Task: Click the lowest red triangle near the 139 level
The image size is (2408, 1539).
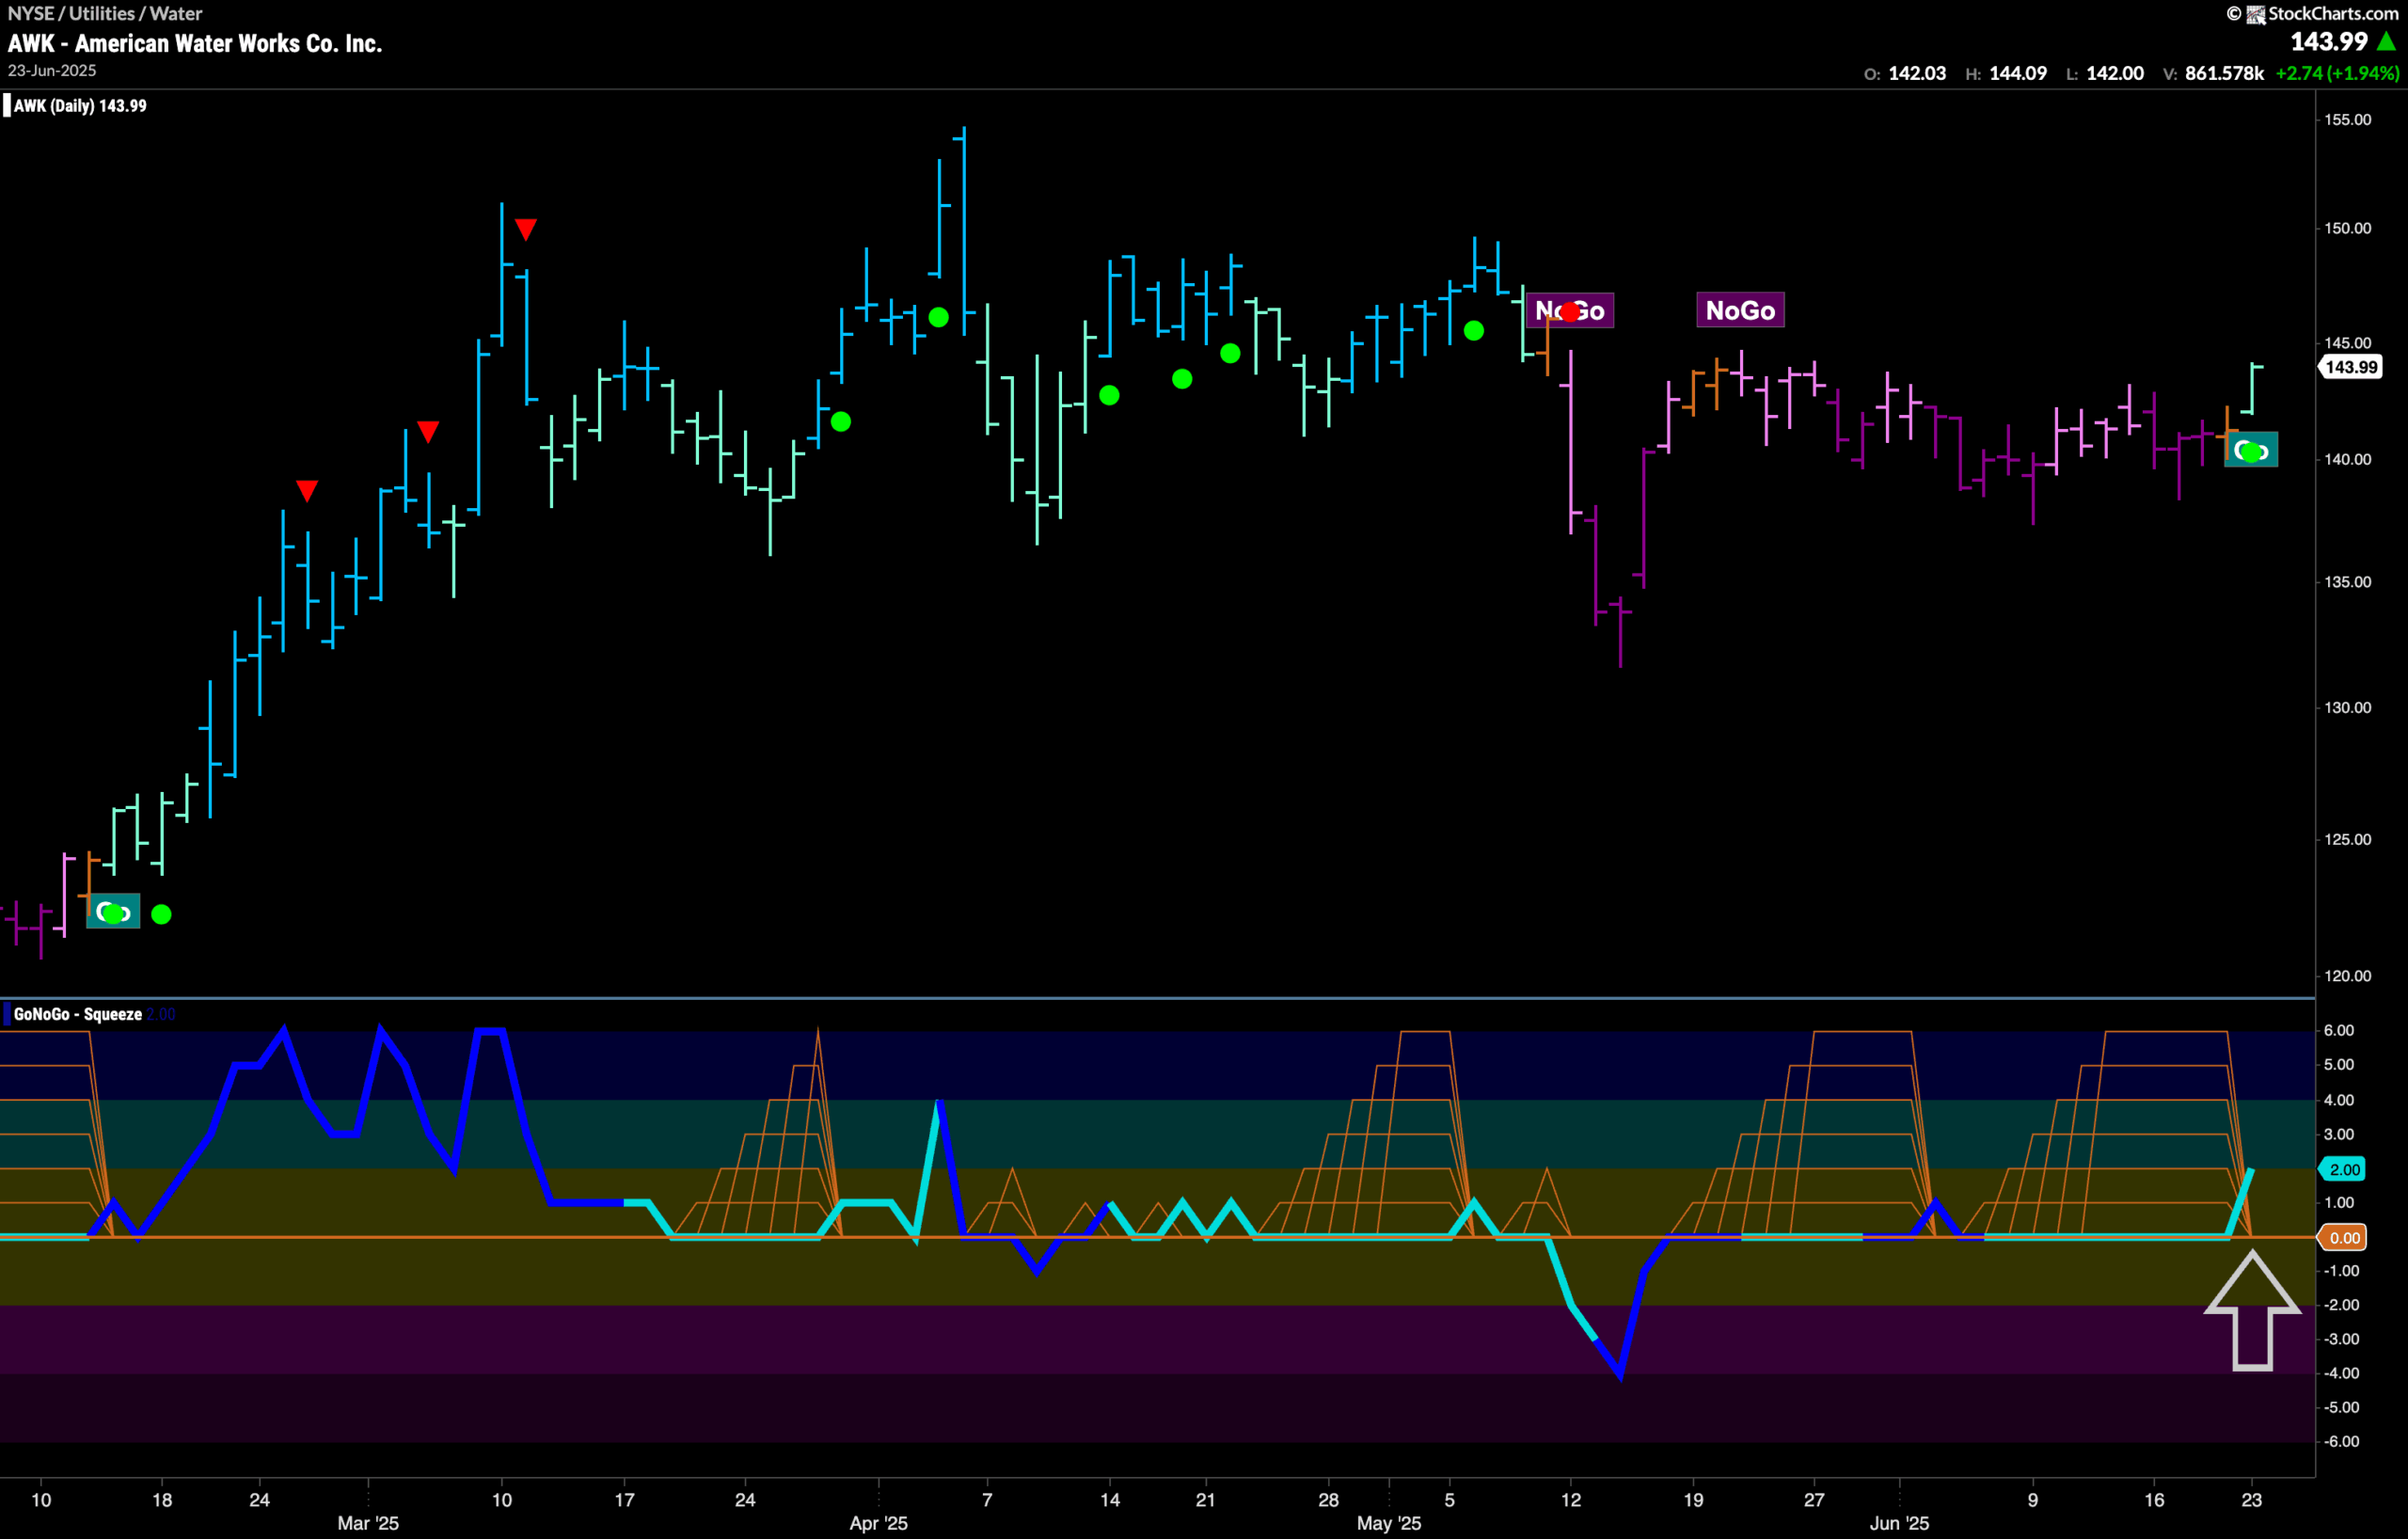Action: (307, 491)
